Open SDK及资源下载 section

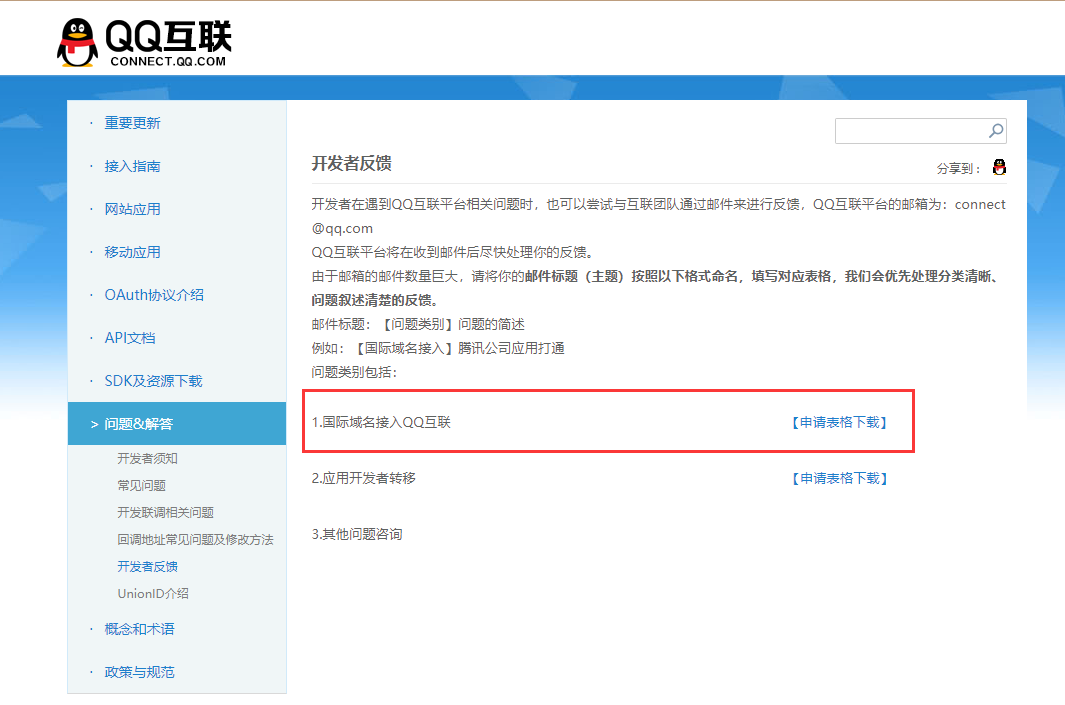pyautogui.click(x=153, y=381)
